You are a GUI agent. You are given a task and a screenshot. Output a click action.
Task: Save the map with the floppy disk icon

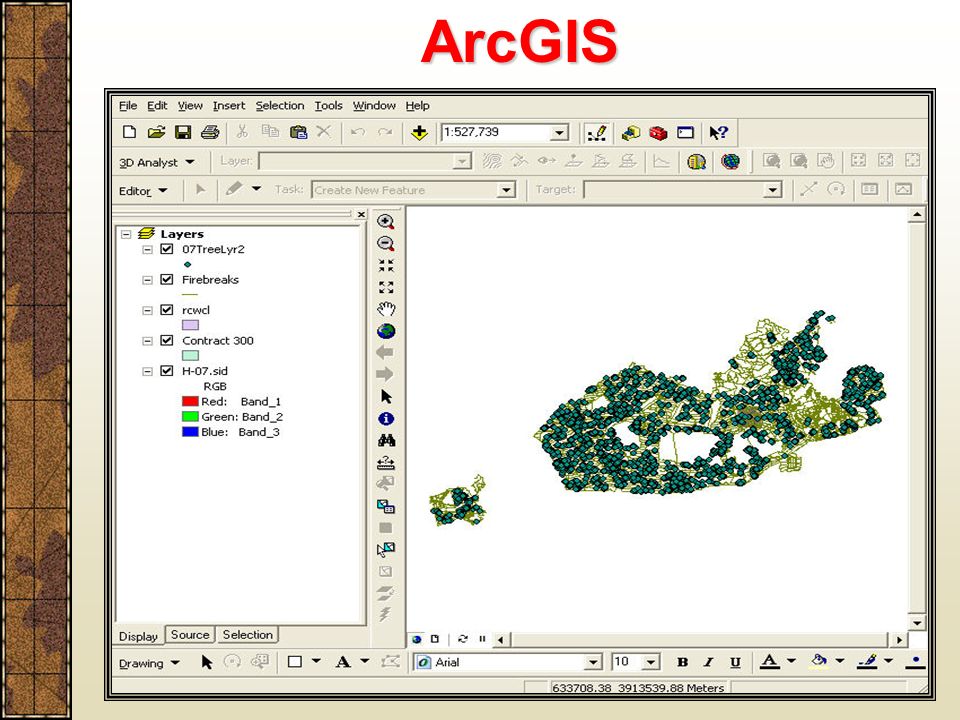click(x=183, y=132)
